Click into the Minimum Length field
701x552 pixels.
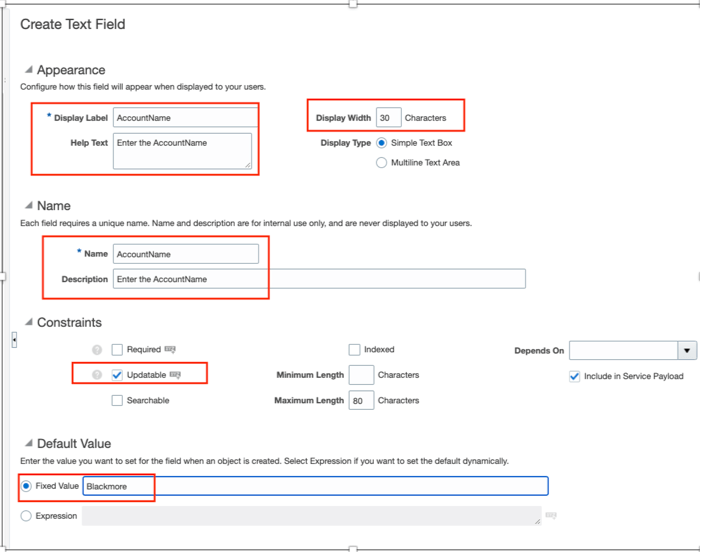pos(361,375)
